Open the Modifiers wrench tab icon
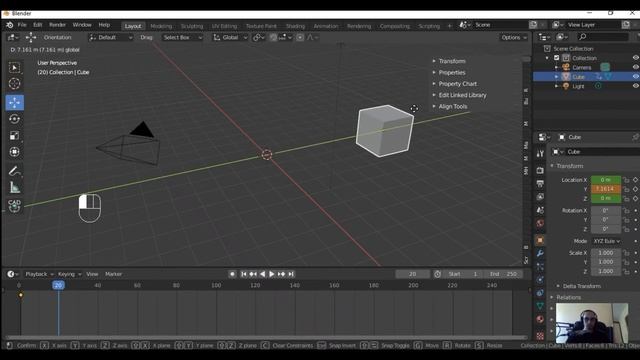 click(540, 253)
